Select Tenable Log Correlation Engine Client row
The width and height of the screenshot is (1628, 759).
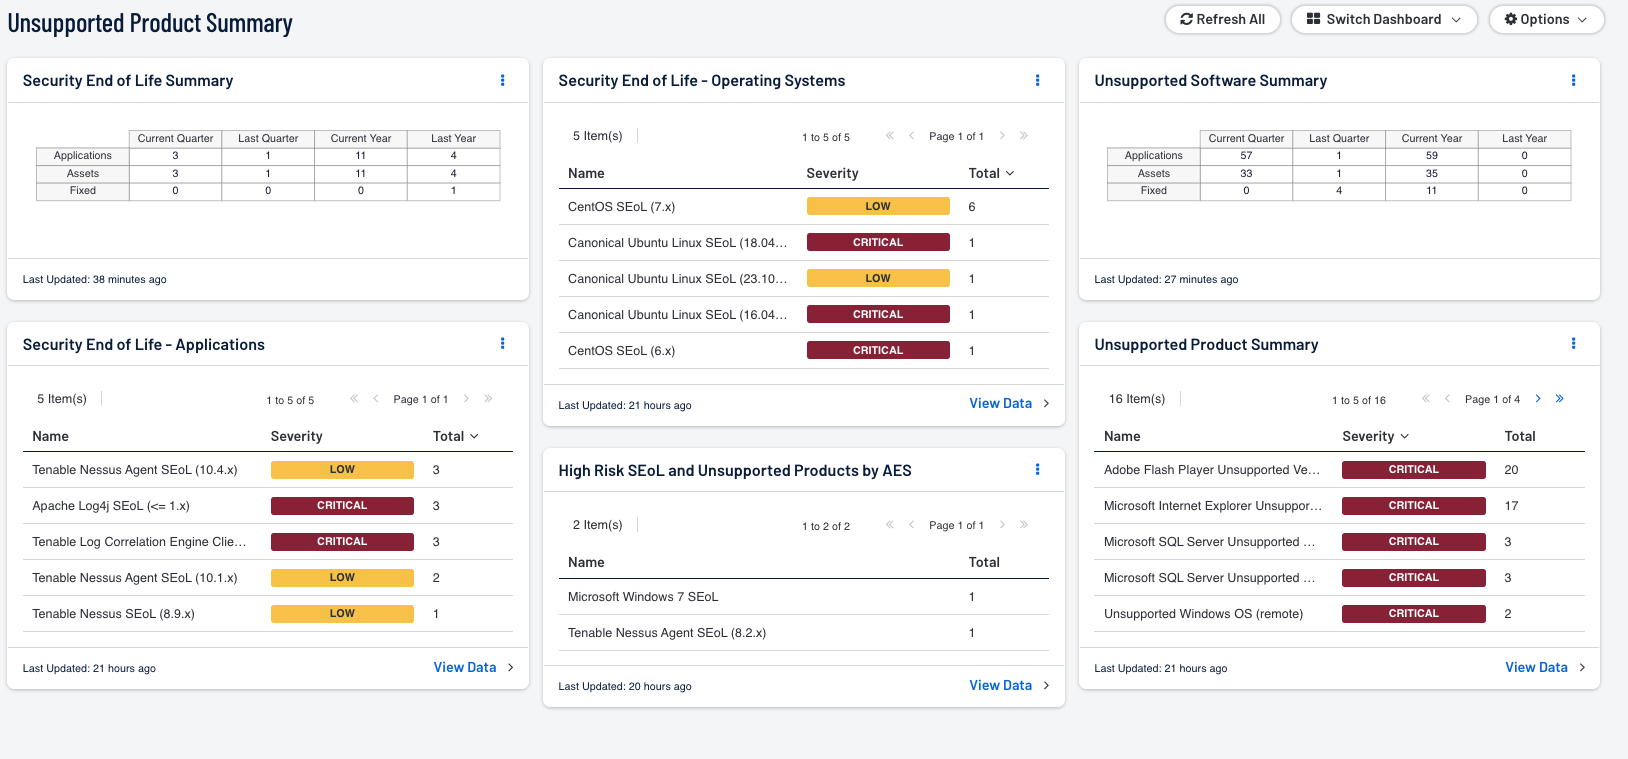pyautogui.click(x=268, y=542)
